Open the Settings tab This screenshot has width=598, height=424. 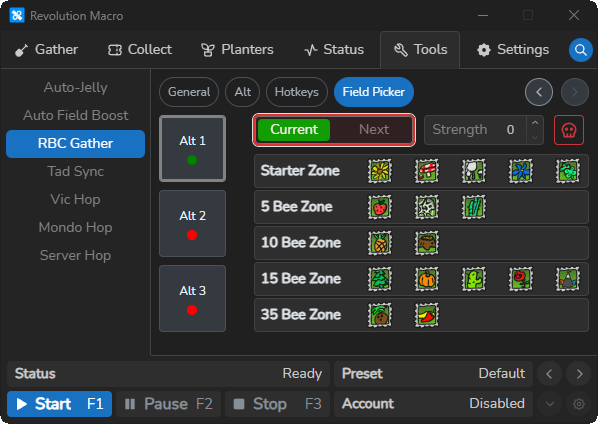(x=513, y=50)
